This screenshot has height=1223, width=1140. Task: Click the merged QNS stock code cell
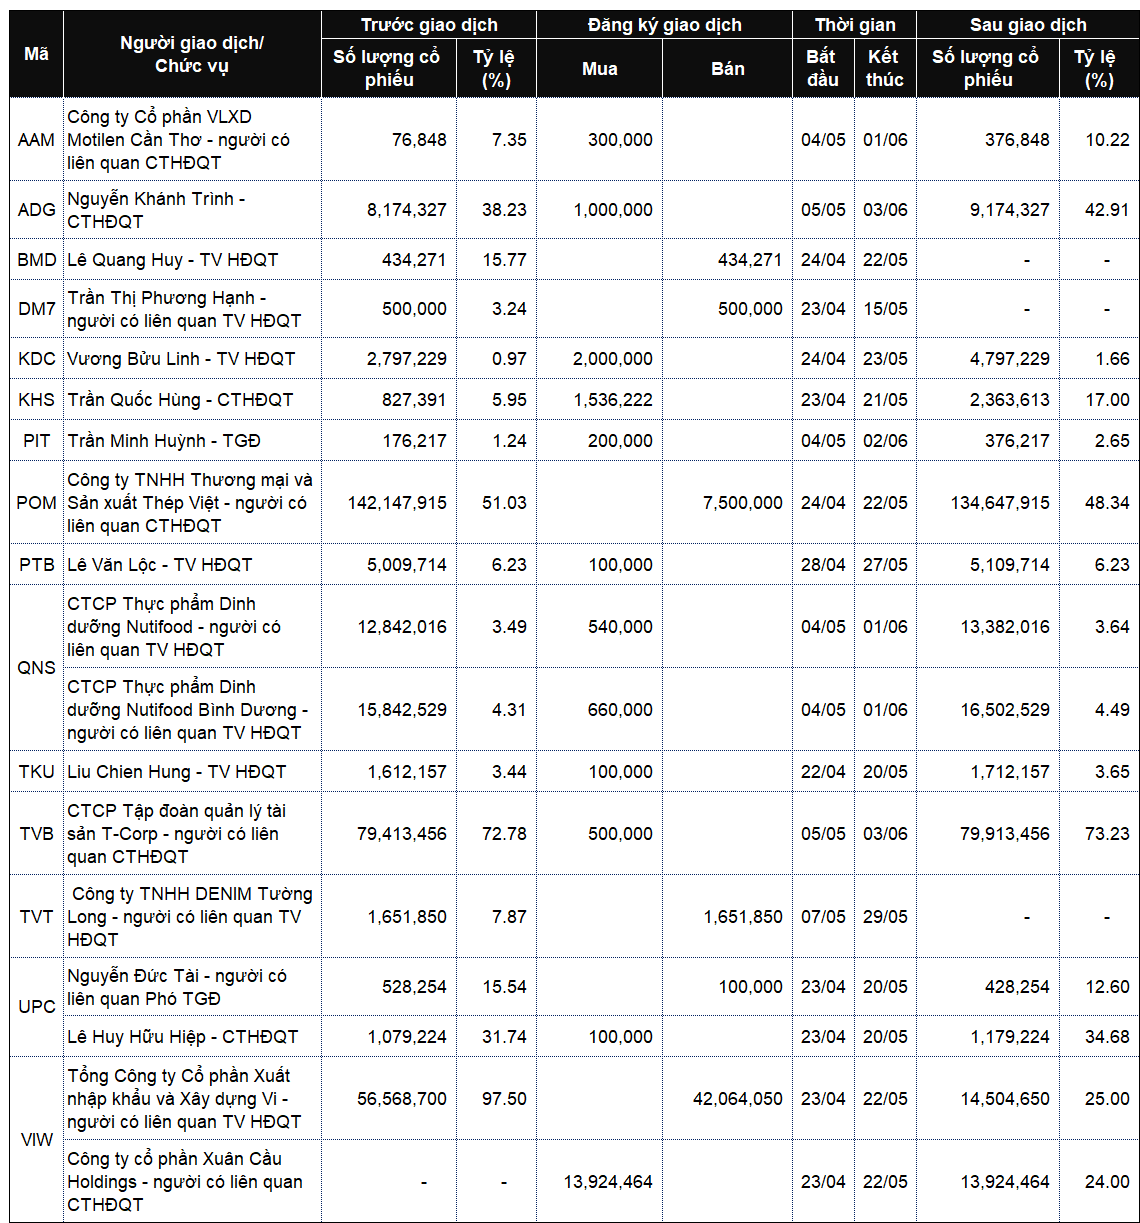36,668
